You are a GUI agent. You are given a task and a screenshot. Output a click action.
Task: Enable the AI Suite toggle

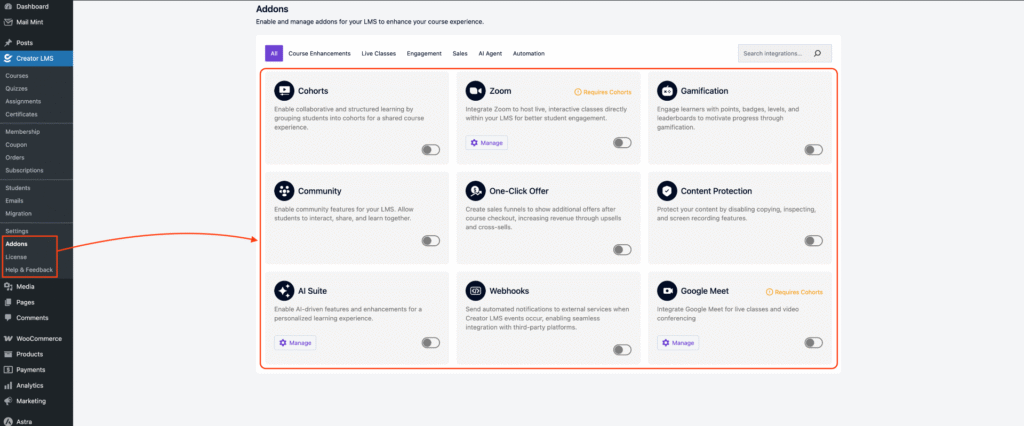pos(430,342)
